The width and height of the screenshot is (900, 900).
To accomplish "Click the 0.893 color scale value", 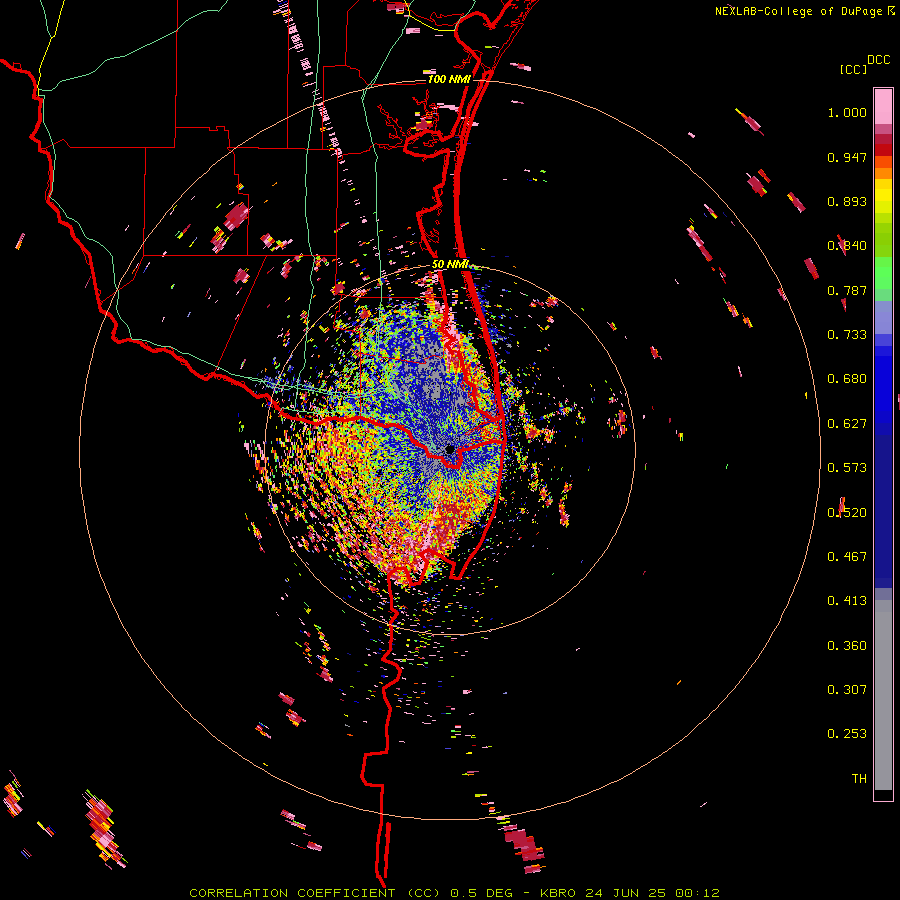I will click(847, 201).
